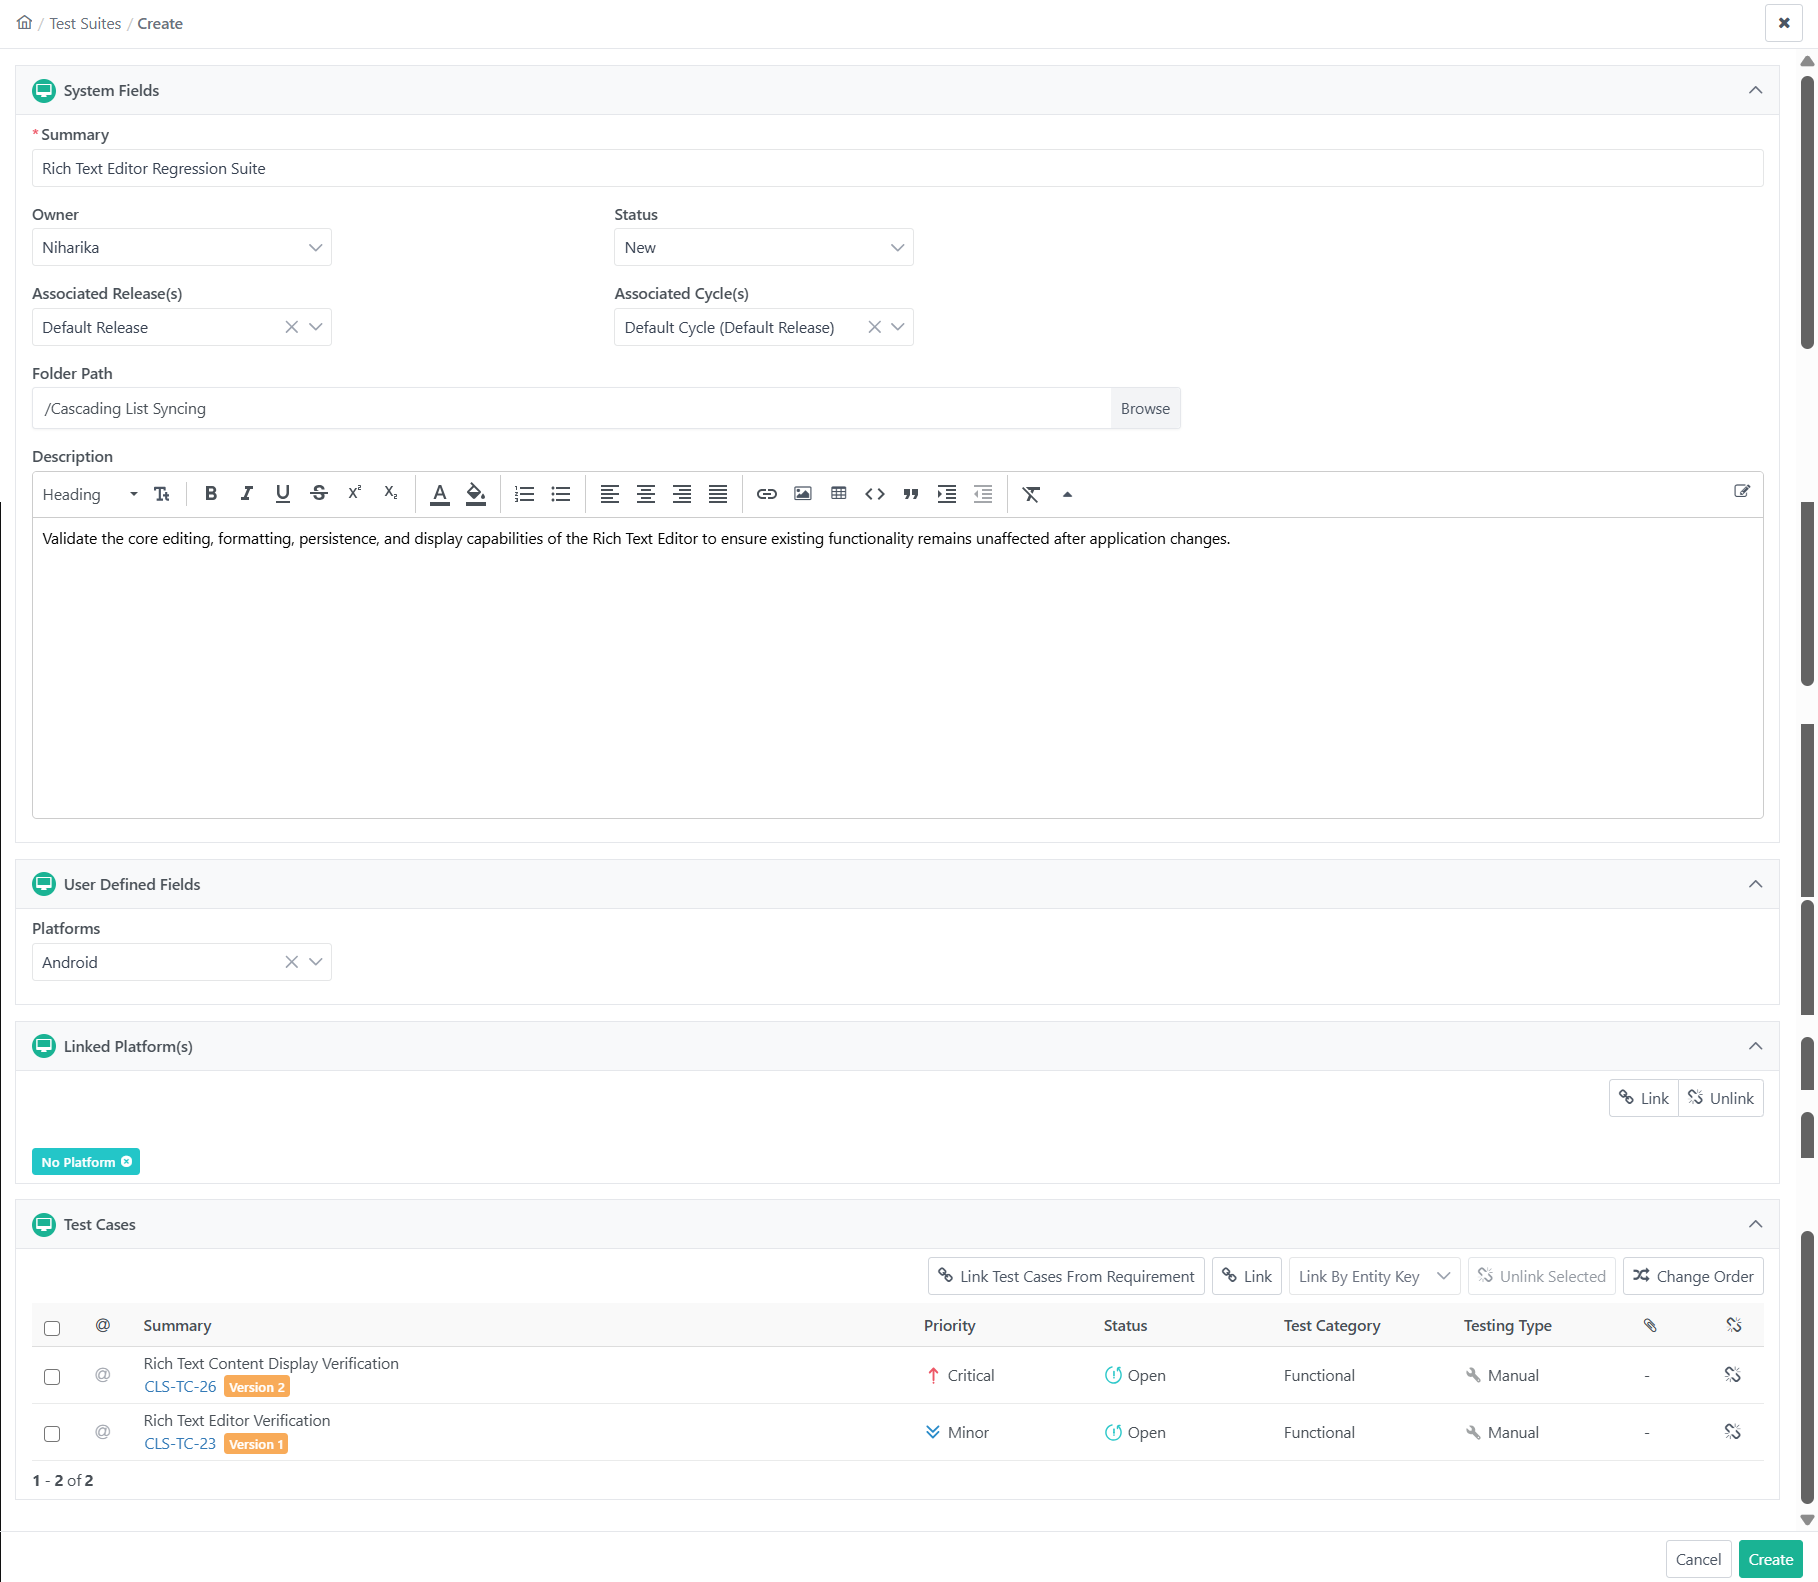Insert a table in the description

point(839,494)
